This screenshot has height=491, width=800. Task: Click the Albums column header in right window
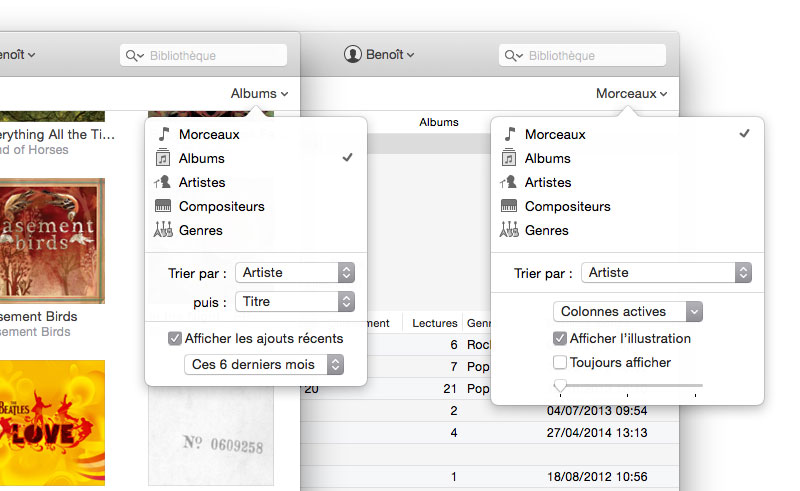click(439, 122)
